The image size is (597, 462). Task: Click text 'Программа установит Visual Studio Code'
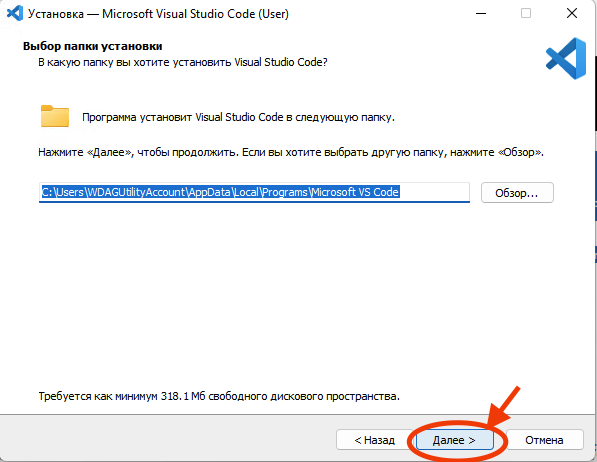(183, 117)
